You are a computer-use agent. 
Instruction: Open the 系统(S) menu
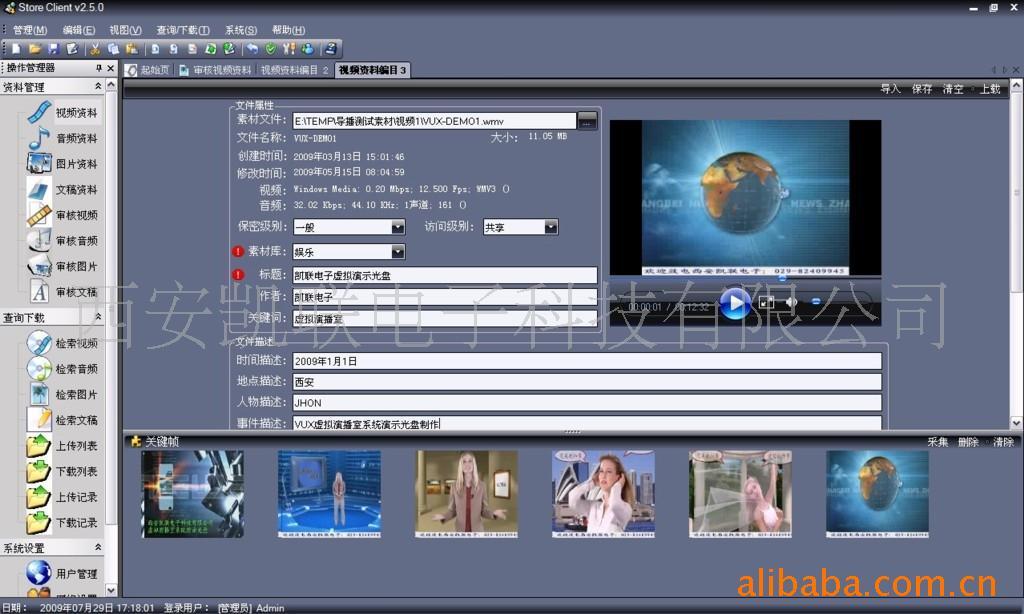(241, 30)
